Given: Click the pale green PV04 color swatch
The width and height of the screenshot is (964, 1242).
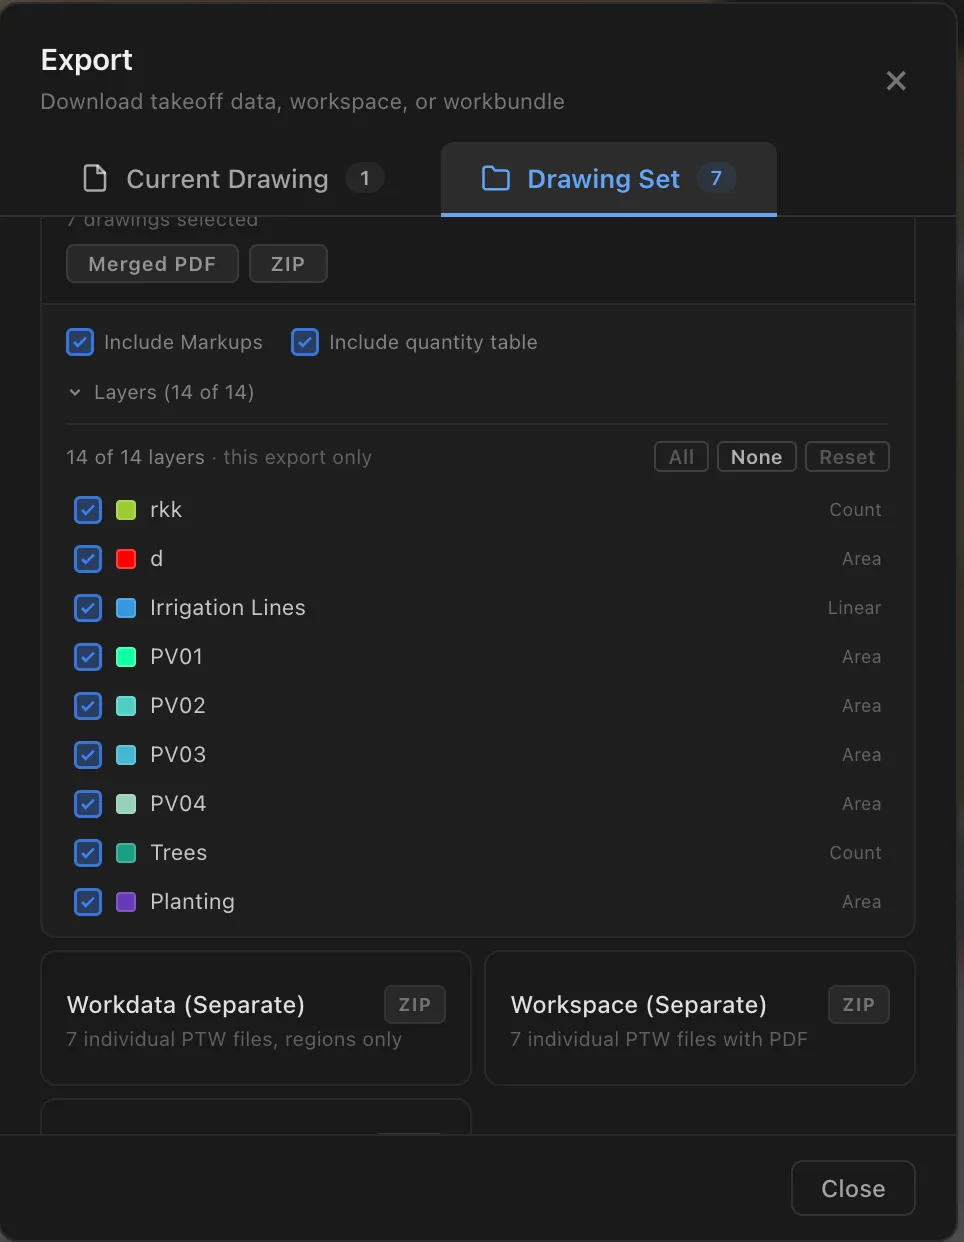Looking at the screenshot, I should (126, 804).
